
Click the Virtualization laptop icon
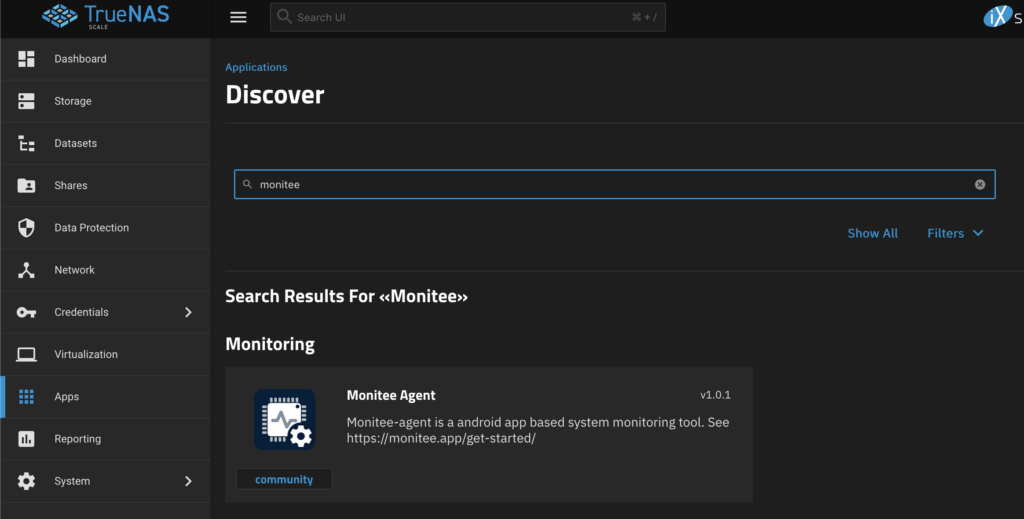[27, 354]
